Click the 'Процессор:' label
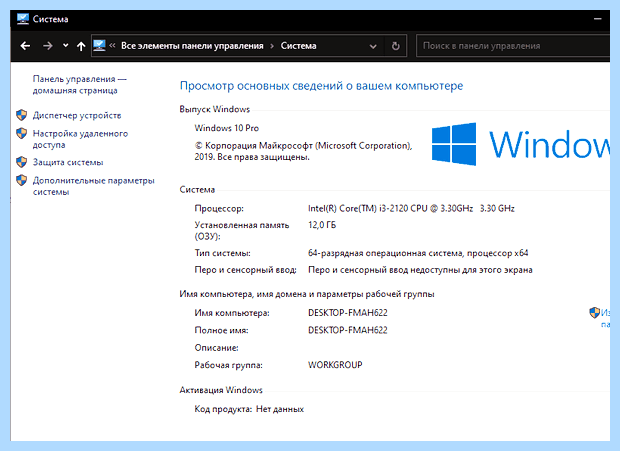 (x=219, y=209)
